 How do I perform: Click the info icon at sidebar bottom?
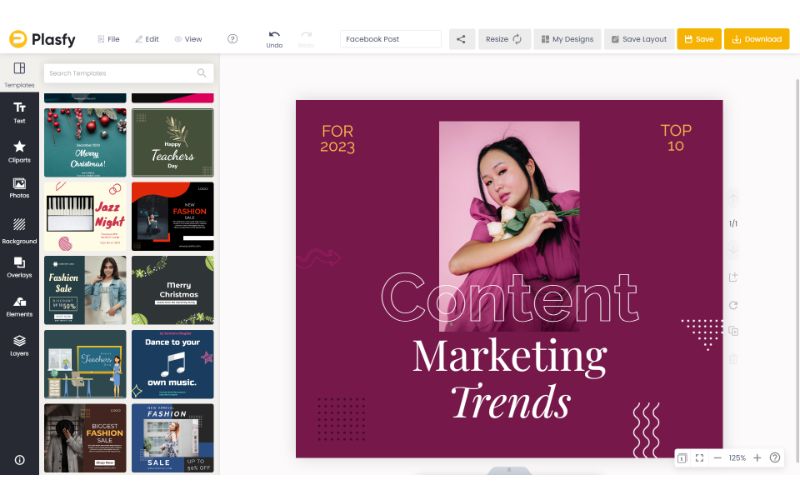click(x=19, y=460)
